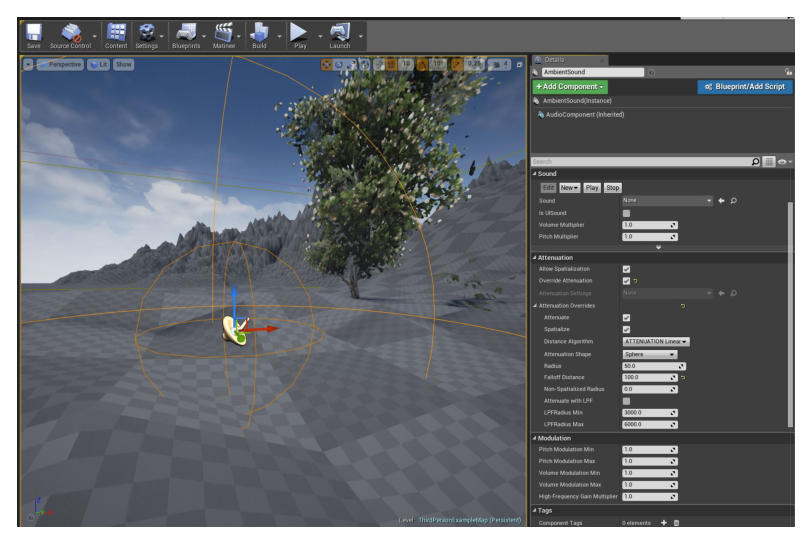Open the viewport Show menu

click(x=123, y=65)
